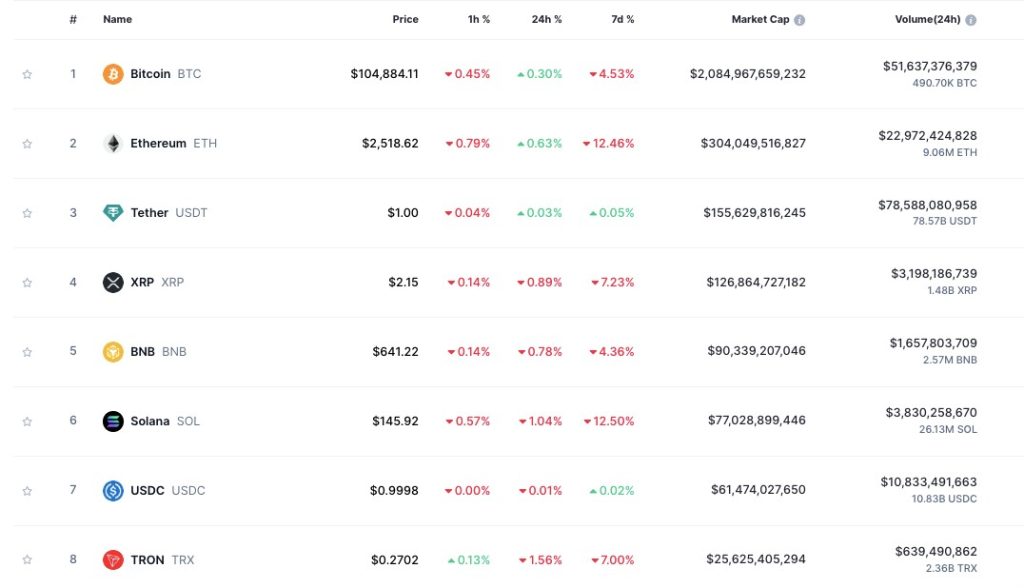Open Market Cap info tooltip icon
The image size is (1024, 588).
(799, 20)
